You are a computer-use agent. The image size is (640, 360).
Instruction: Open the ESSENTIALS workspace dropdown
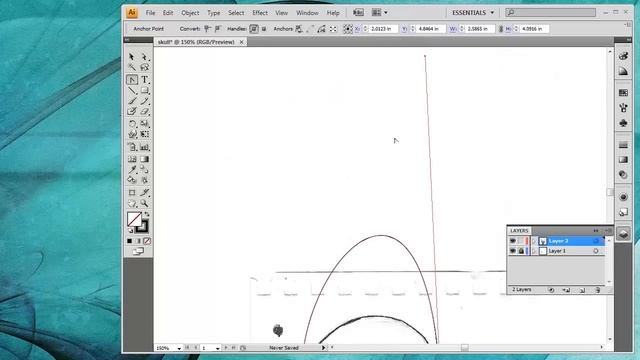tap(473, 13)
